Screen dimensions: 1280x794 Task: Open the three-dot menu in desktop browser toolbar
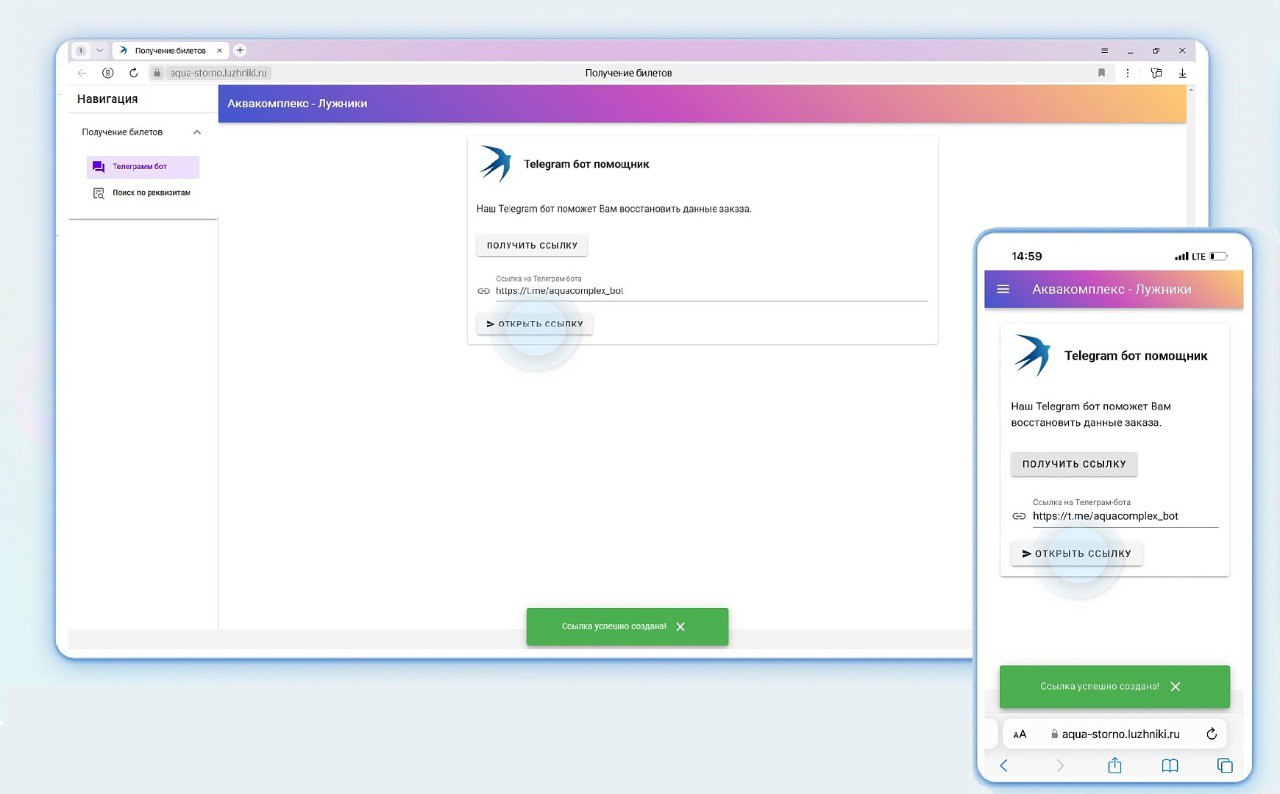1128,73
